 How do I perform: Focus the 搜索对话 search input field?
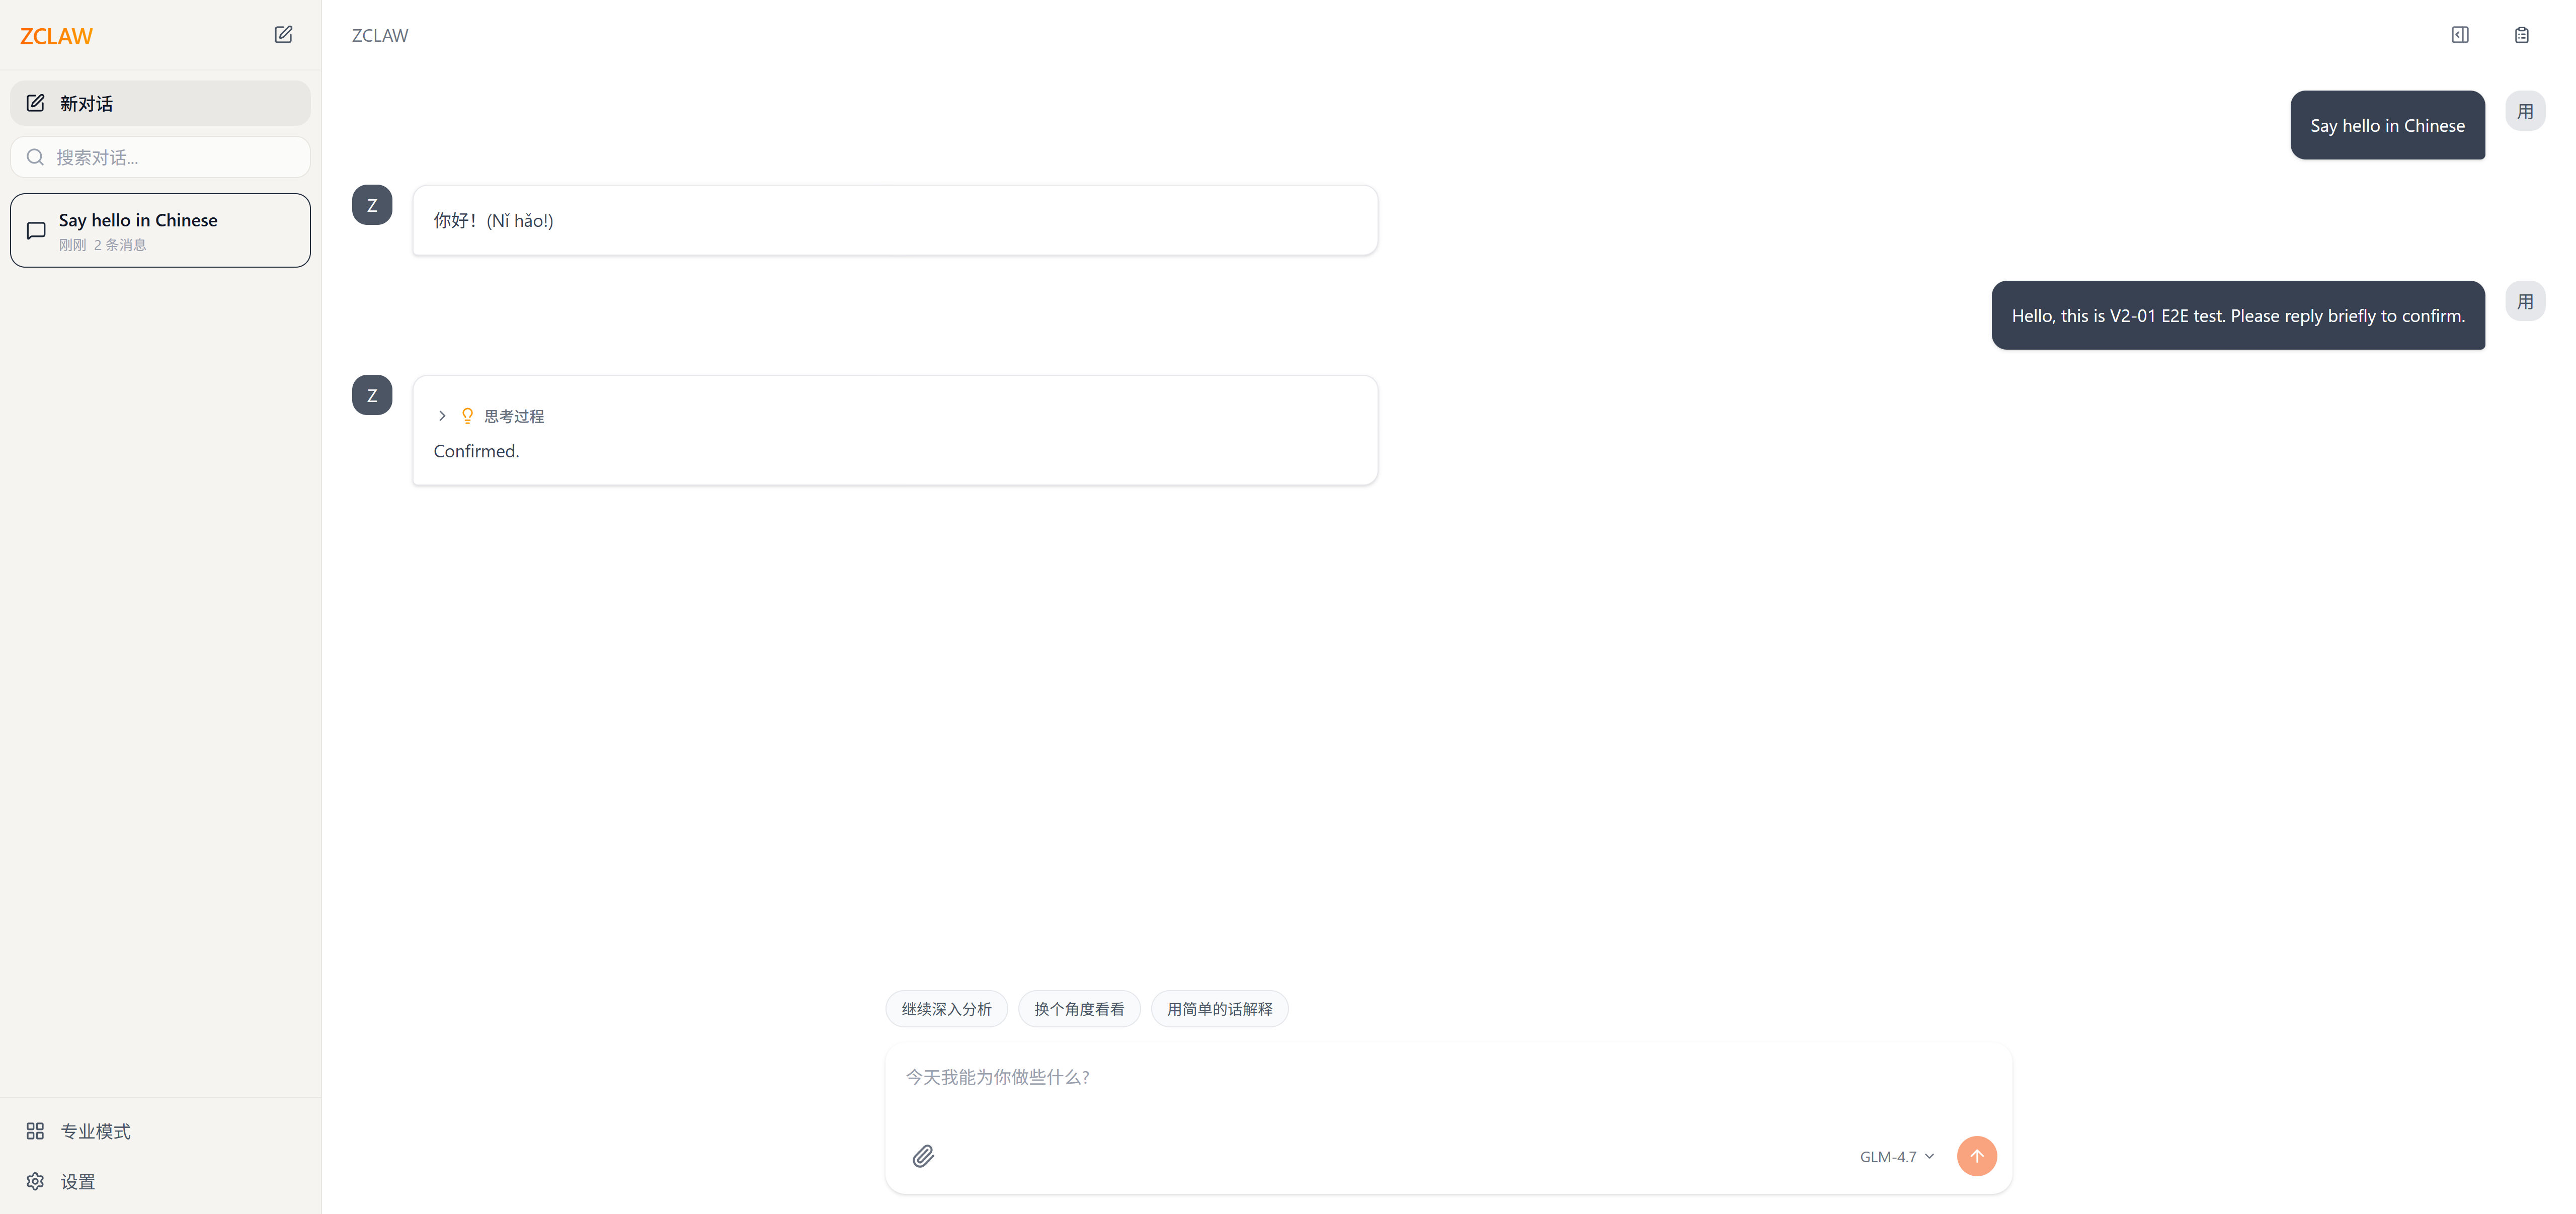click(170, 157)
